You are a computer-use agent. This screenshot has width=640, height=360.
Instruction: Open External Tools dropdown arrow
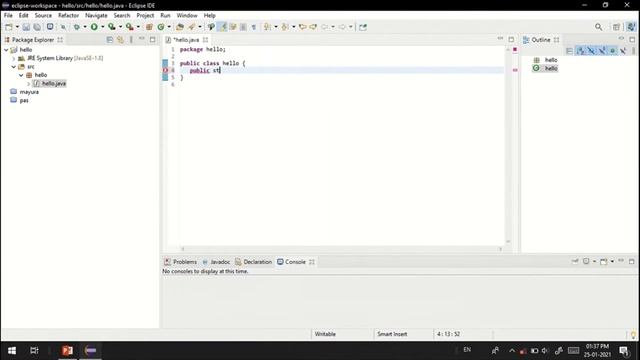(x=138, y=27)
